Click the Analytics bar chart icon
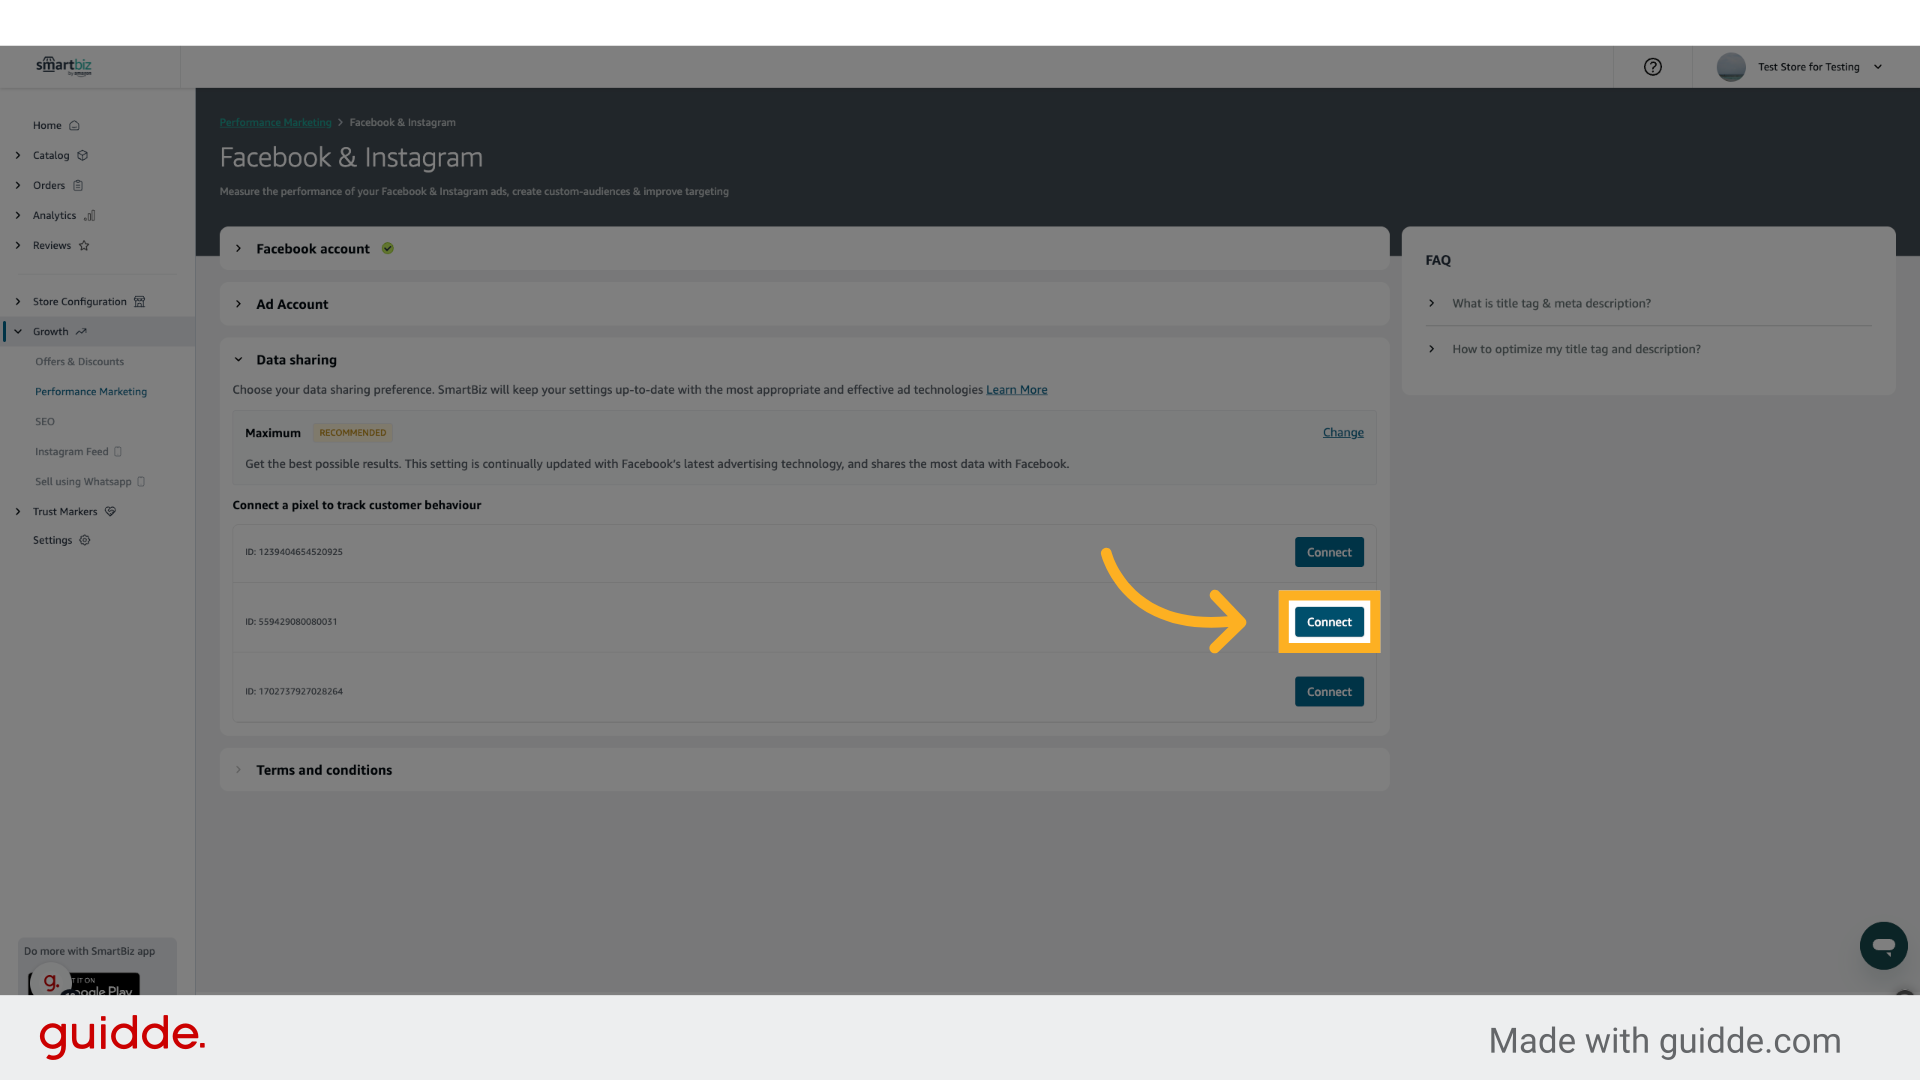 90,215
